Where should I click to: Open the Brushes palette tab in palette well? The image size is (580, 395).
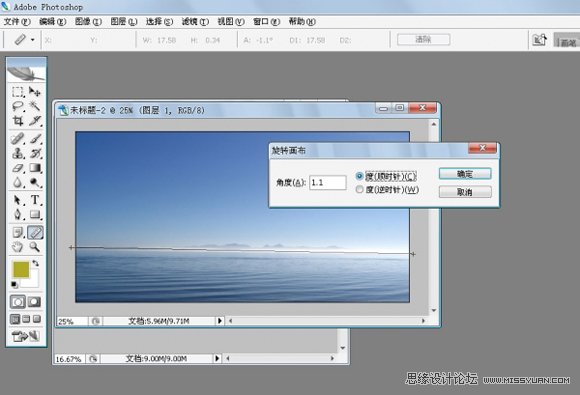pos(568,41)
